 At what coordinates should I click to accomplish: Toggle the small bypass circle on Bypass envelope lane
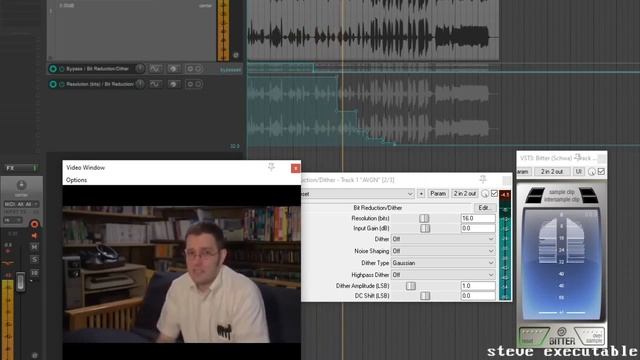pos(62,69)
